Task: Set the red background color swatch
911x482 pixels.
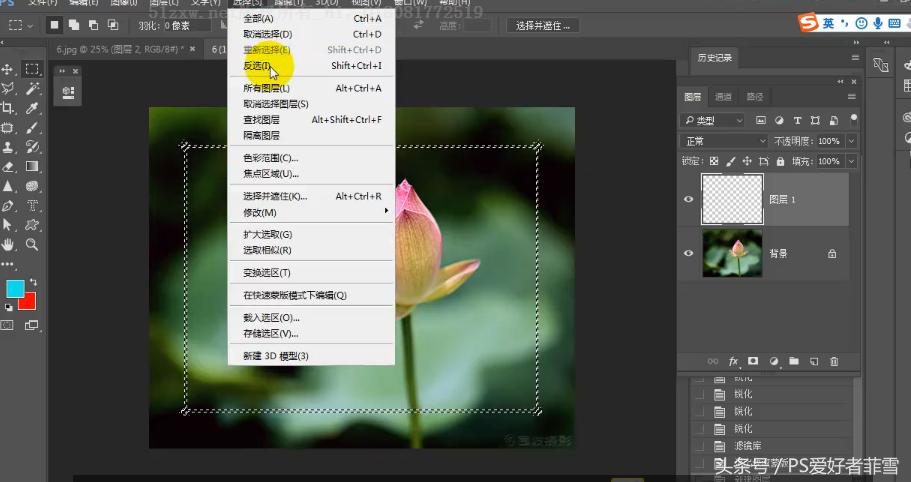Action: point(29,303)
